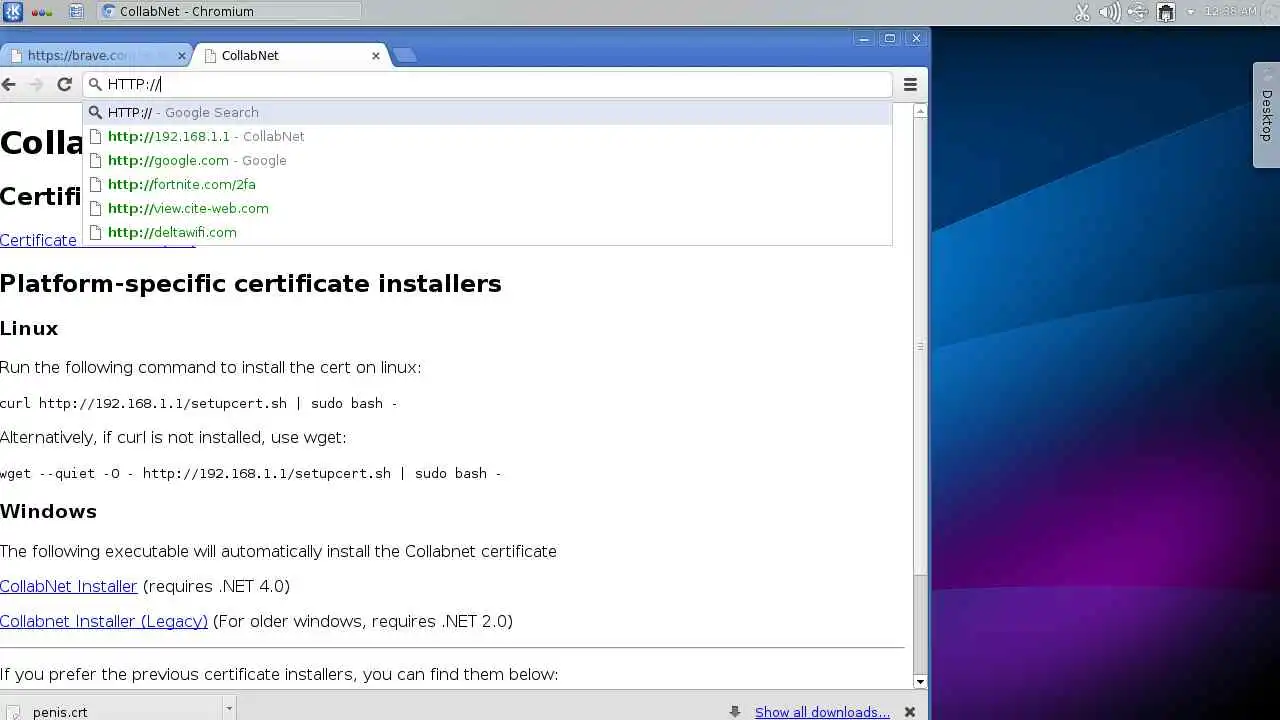The height and width of the screenshot is (720, 1280).
Task: Click the curl setupcert.sh command text
Action: pyautogui.click(x=198, y=403)
